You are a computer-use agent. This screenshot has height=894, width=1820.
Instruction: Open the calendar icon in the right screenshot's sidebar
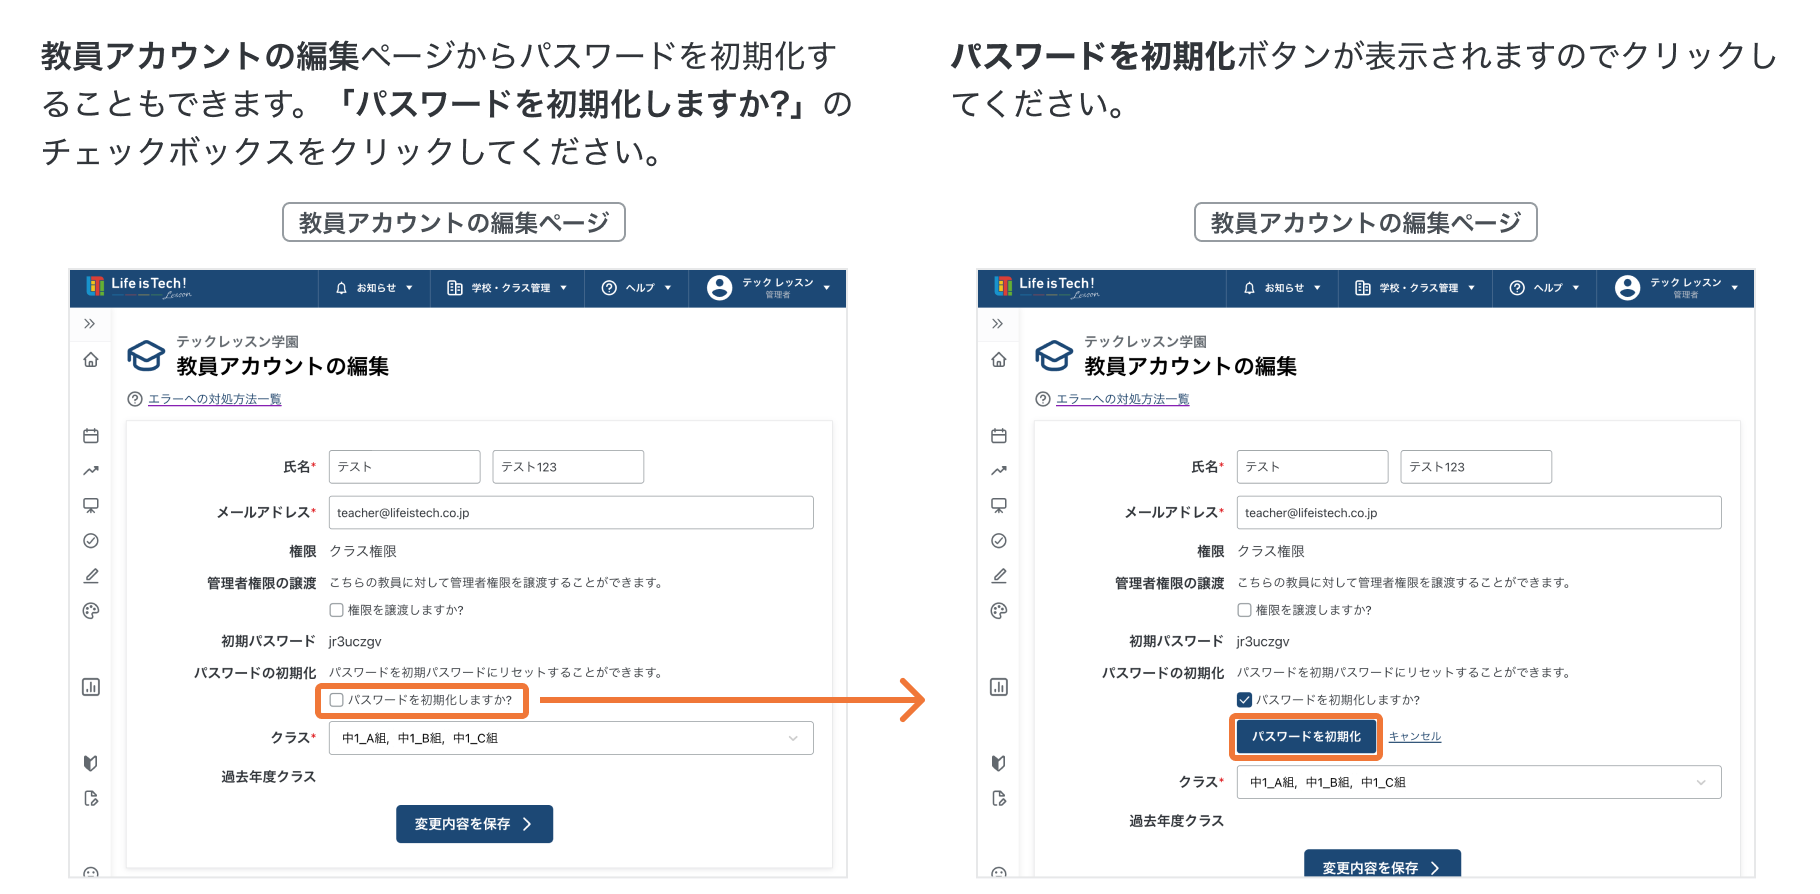point(999,436)
